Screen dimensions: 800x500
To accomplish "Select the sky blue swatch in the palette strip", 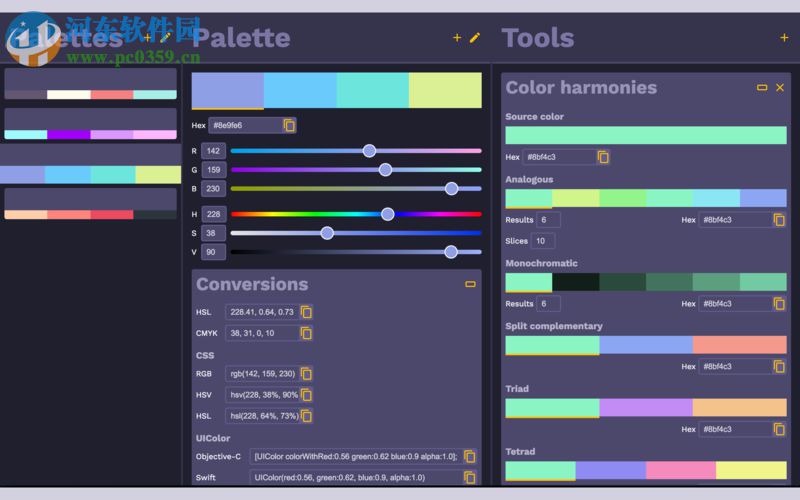I will [300, 90].
